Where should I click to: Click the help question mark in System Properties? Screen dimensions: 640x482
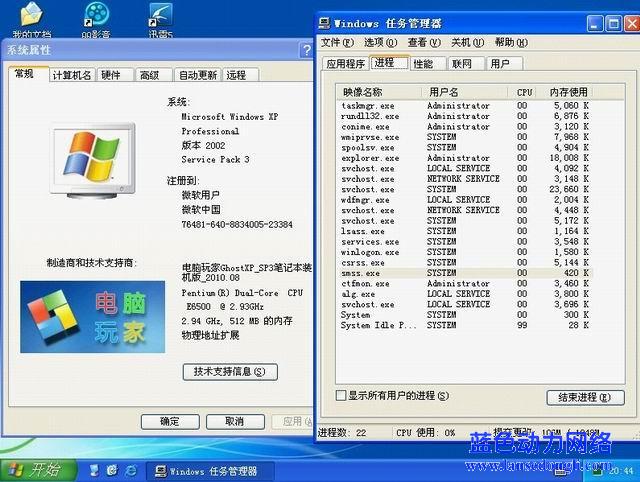point(306,50)
